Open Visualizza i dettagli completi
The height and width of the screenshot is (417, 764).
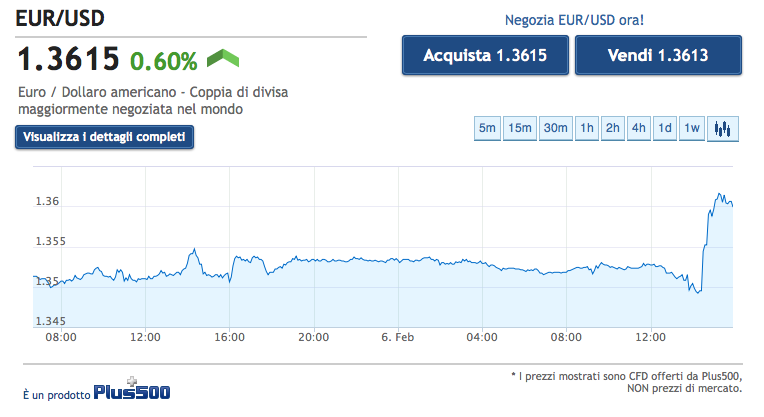105,137
